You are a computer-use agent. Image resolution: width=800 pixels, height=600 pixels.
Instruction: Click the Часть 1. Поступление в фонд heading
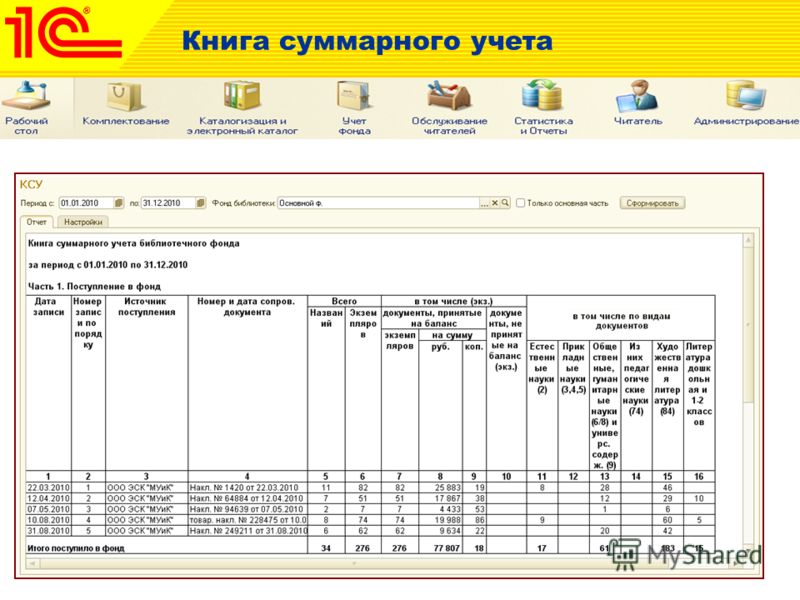(x=94, y=286)
